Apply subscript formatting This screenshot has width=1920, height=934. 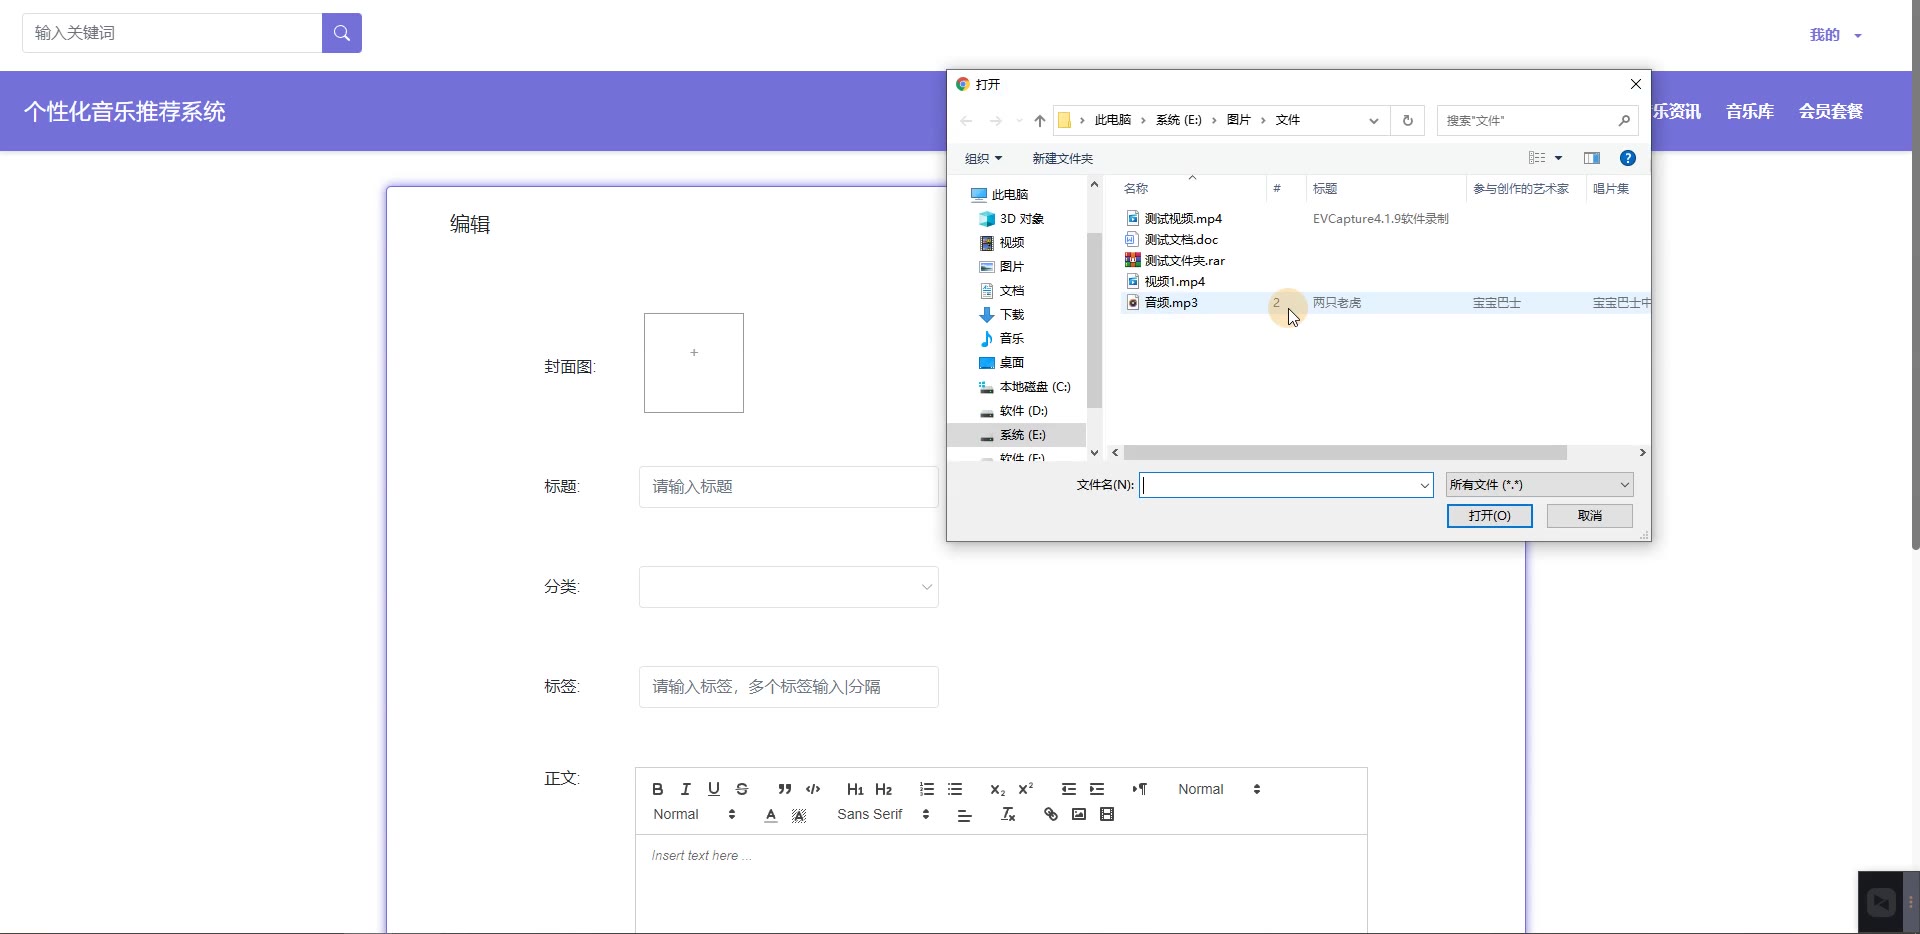click(x=997, y=789)
